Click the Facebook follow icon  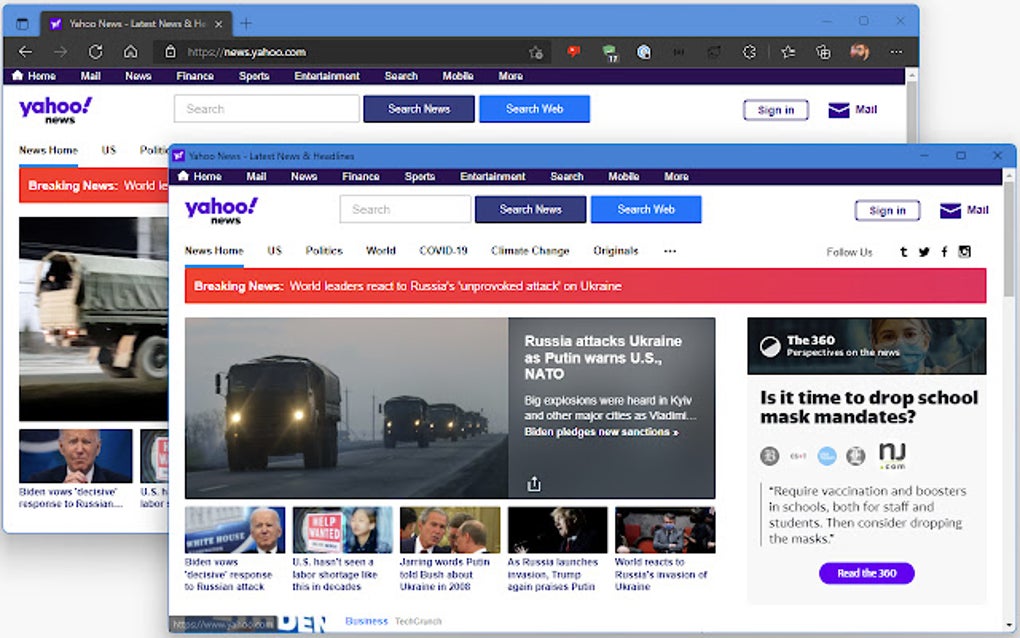(x=944, y=251)
